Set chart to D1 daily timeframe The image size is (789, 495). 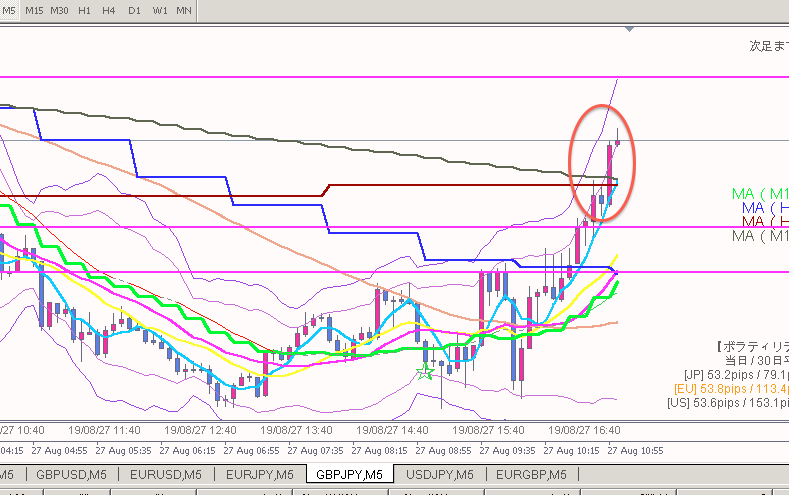click(x=134, y=10)
